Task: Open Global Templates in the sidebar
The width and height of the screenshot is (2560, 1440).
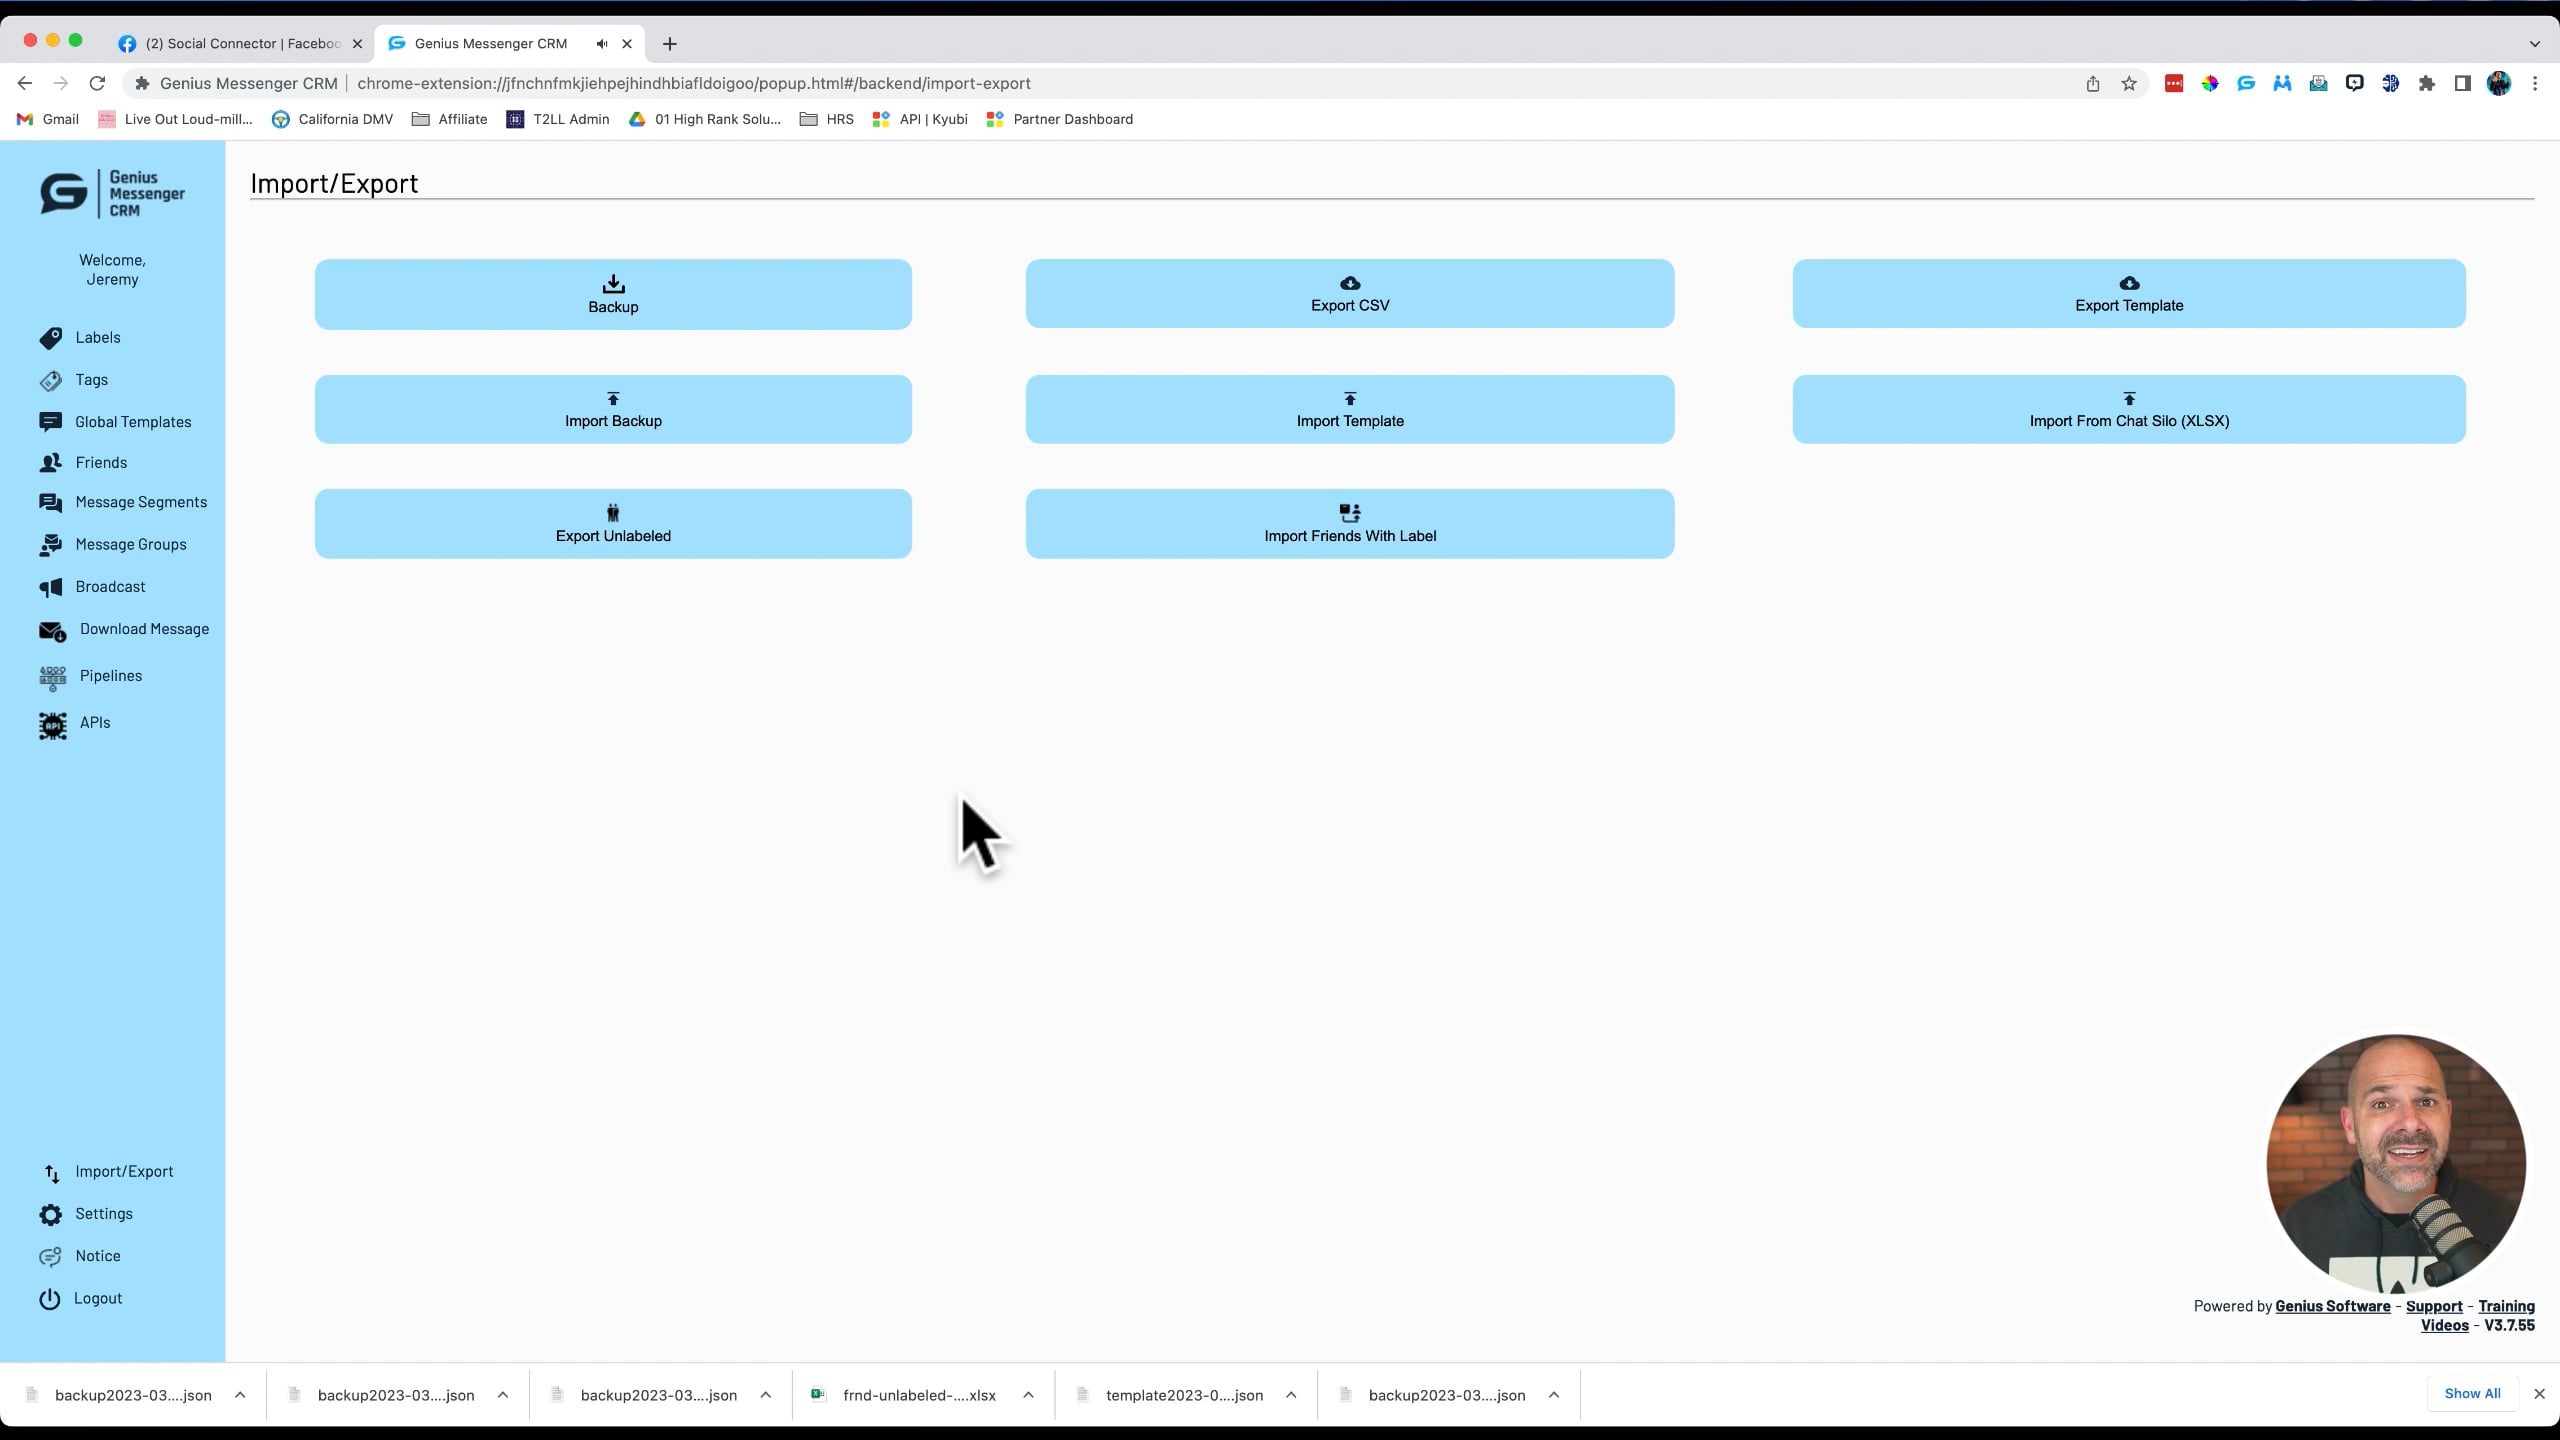Action: pyautogui.click(x=115, y=422)
